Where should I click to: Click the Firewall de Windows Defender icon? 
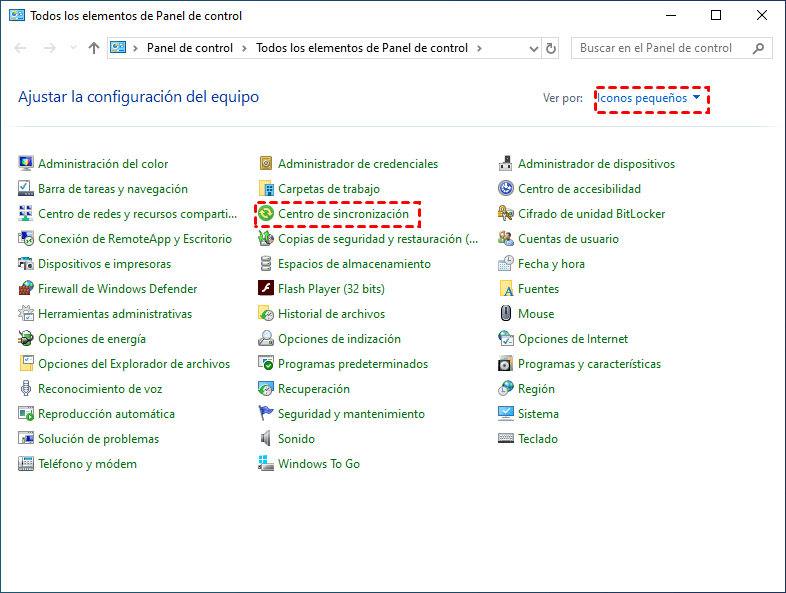pyautogui.click(x=26, y=289)
